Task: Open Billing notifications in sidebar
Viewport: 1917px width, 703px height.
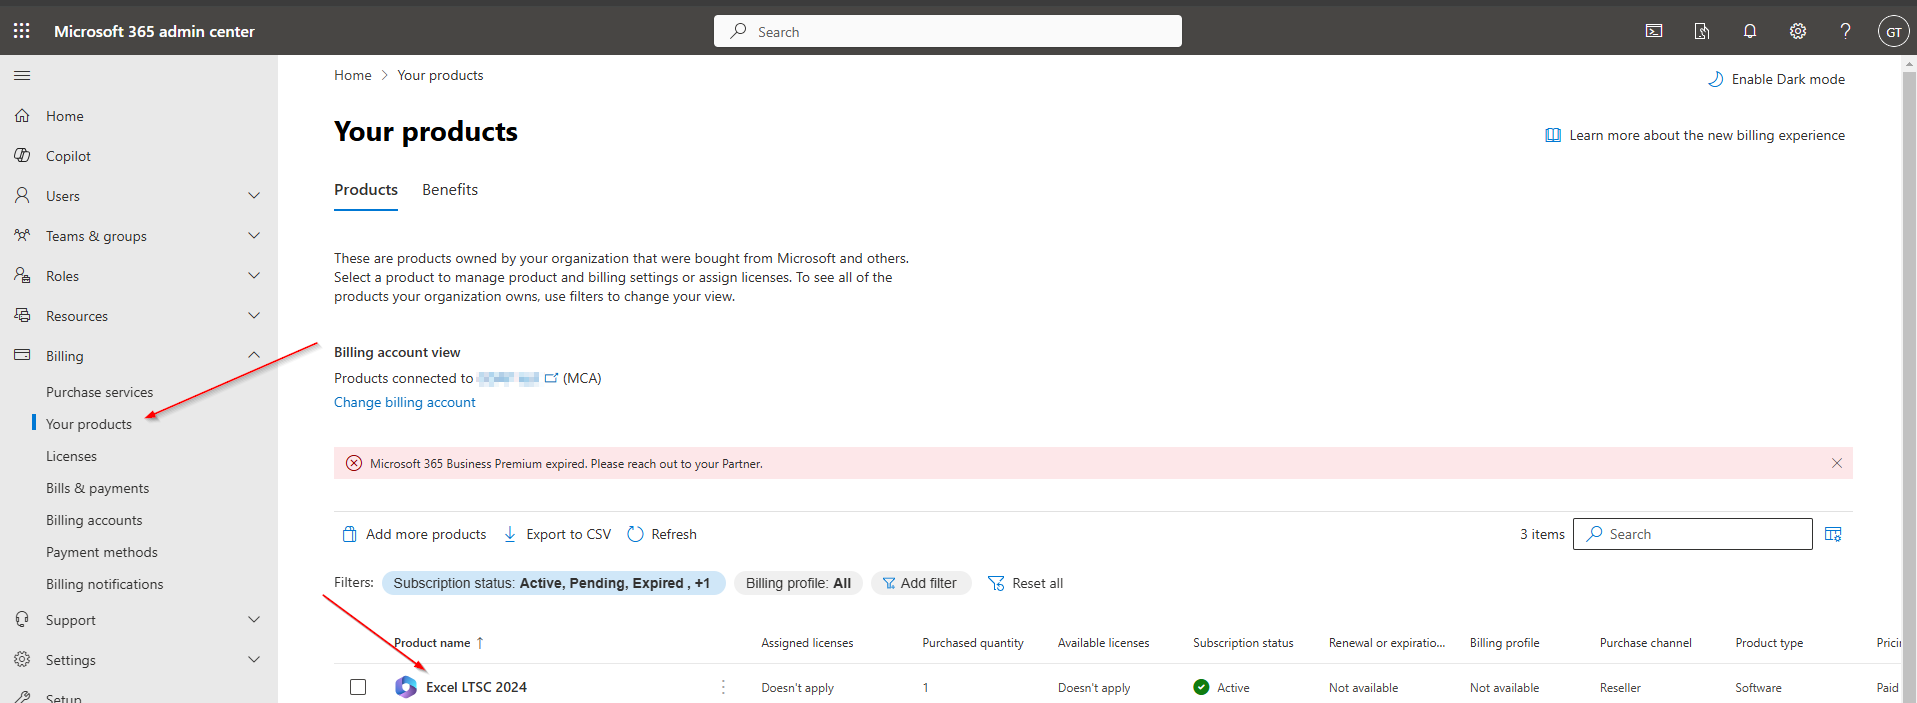Action: pos(105,584)
